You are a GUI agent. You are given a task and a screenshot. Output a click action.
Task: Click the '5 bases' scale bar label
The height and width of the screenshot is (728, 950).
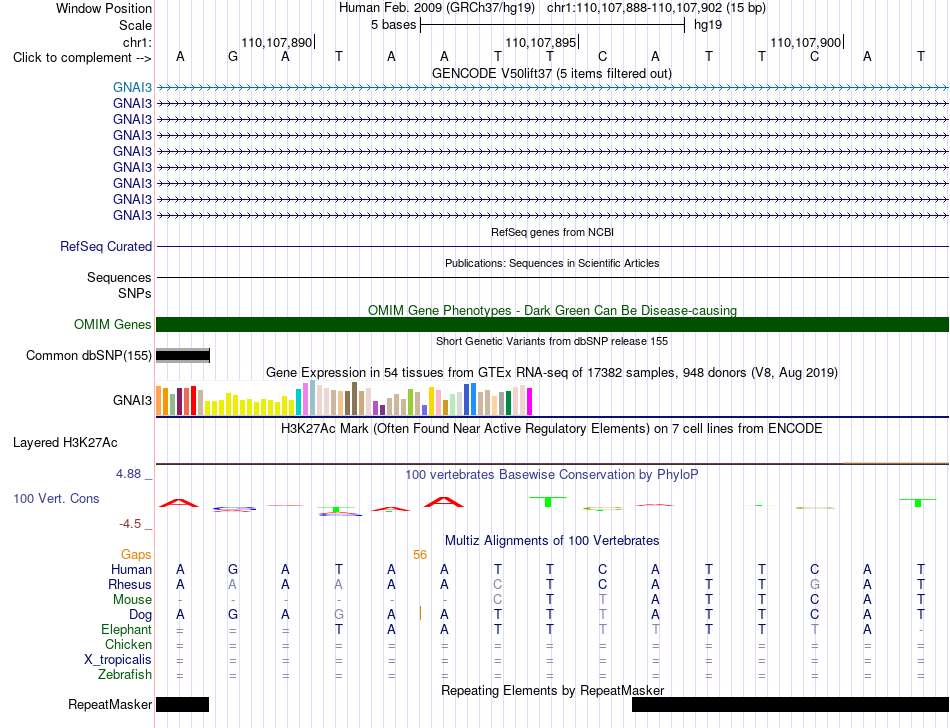(x=394, y=25)
